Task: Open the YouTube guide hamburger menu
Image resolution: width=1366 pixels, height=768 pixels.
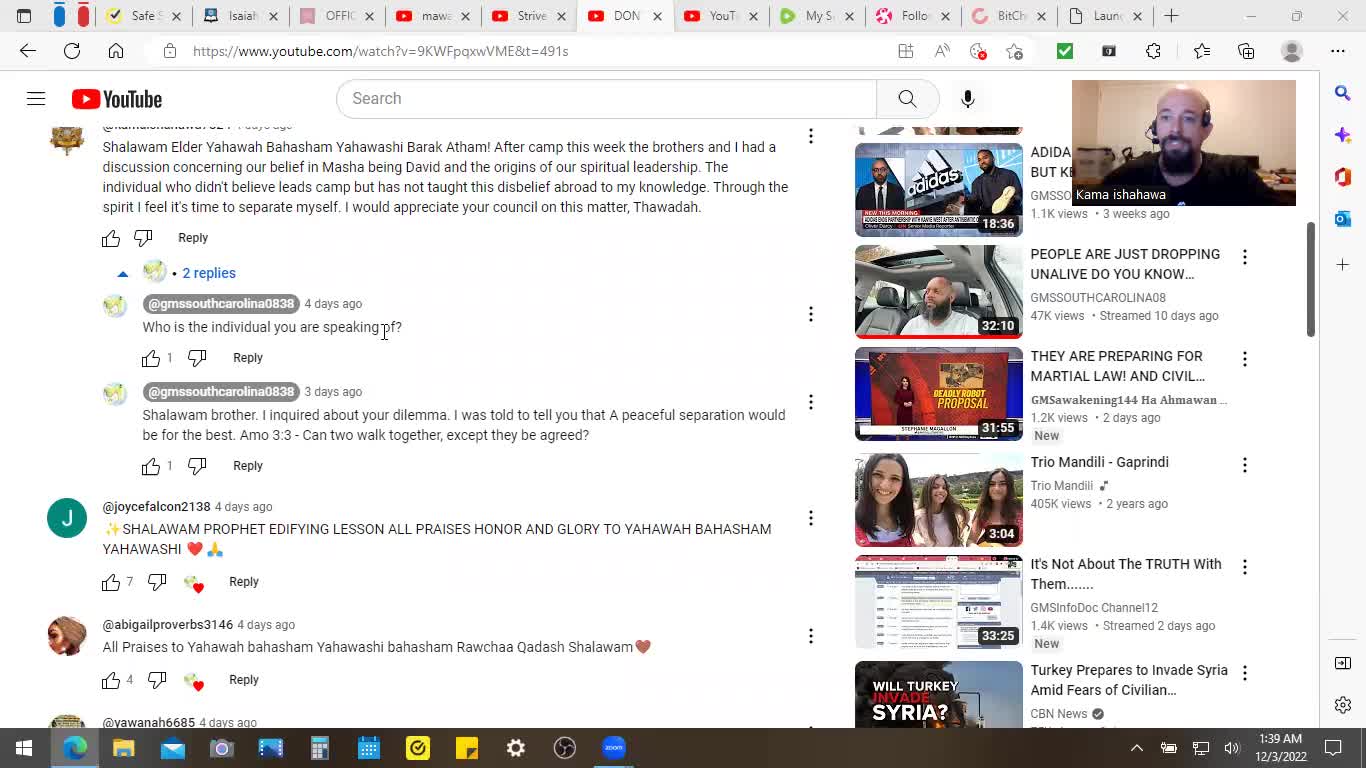Action: (36, 99)
